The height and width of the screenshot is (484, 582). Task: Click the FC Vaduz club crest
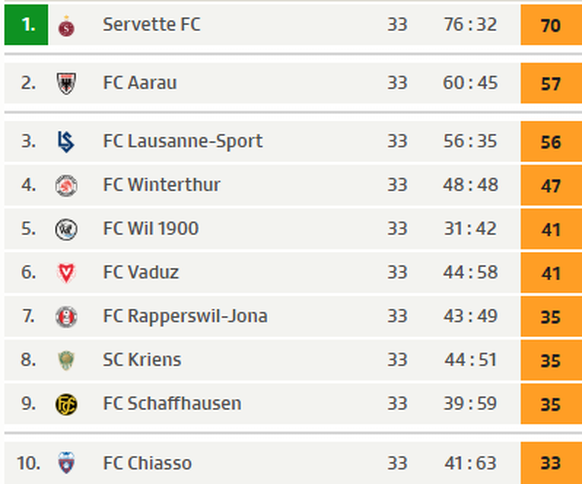coord(66,273)
